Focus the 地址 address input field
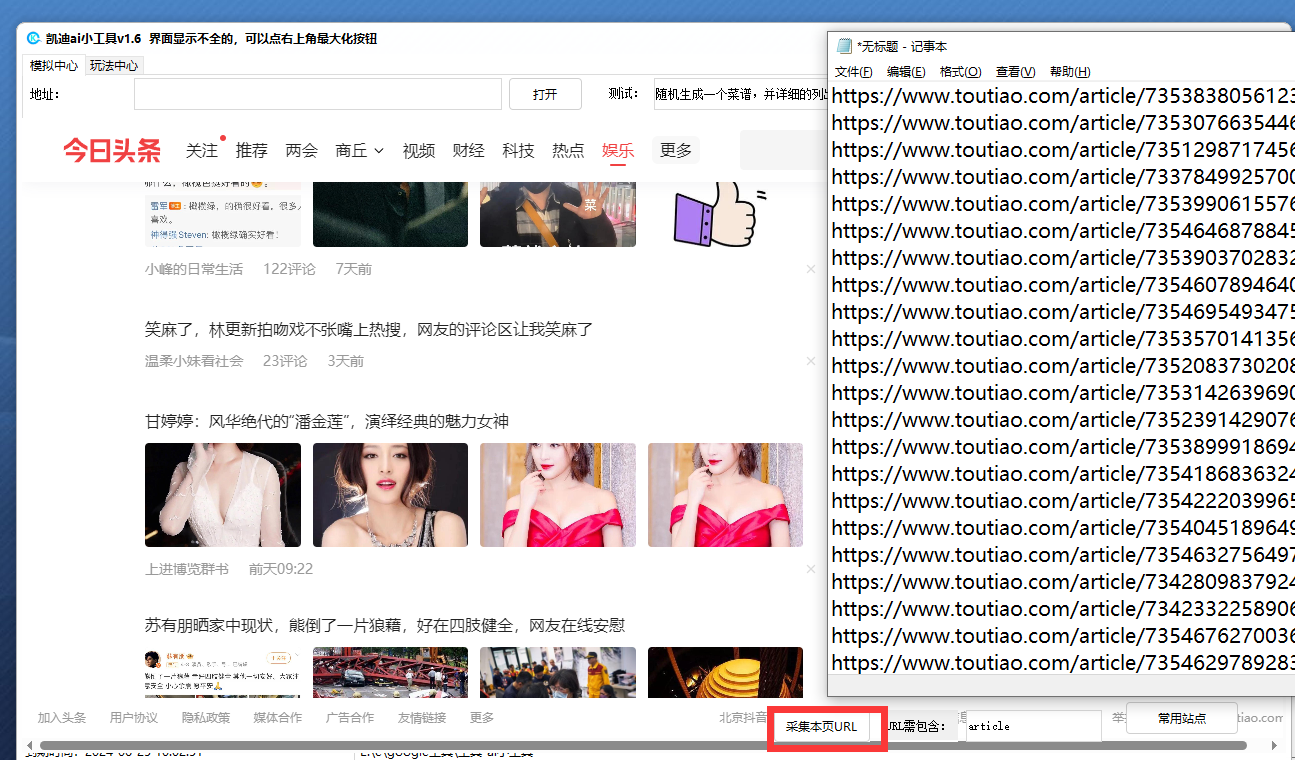Image resolution: width=1295 pixels, height=760 pixels. [x=318, y=94]
